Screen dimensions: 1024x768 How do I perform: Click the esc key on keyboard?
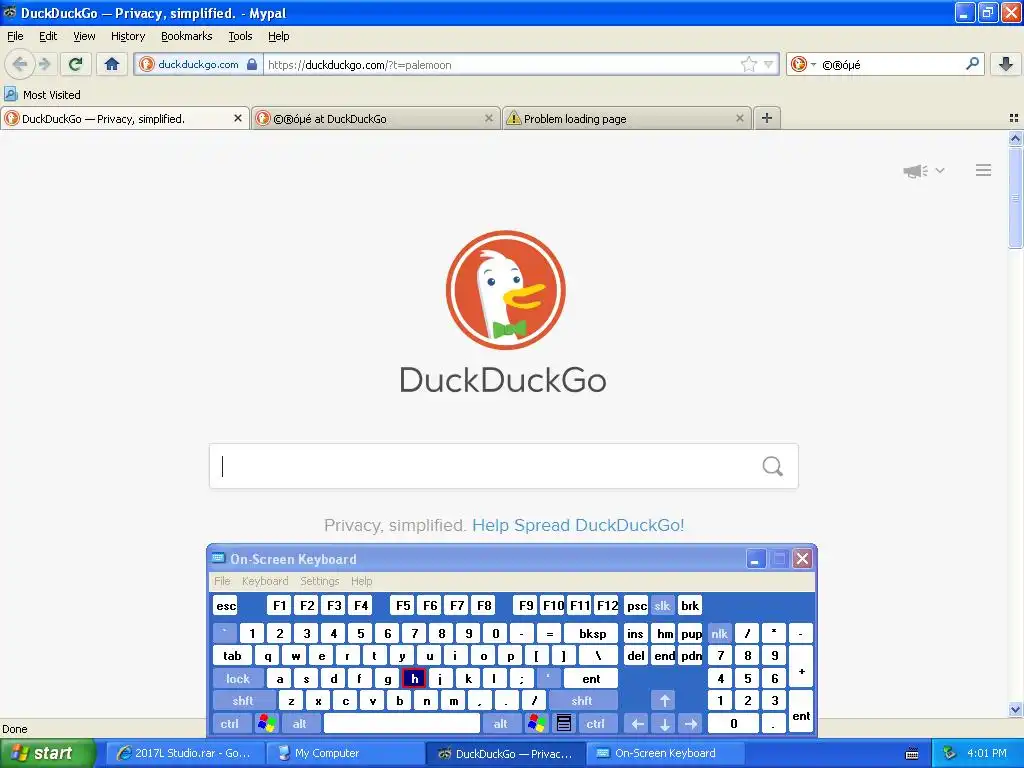(x=225, y=605)
